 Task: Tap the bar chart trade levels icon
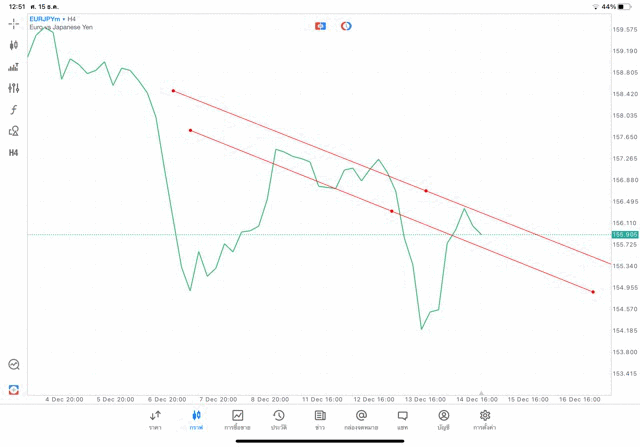click(13, 67)
